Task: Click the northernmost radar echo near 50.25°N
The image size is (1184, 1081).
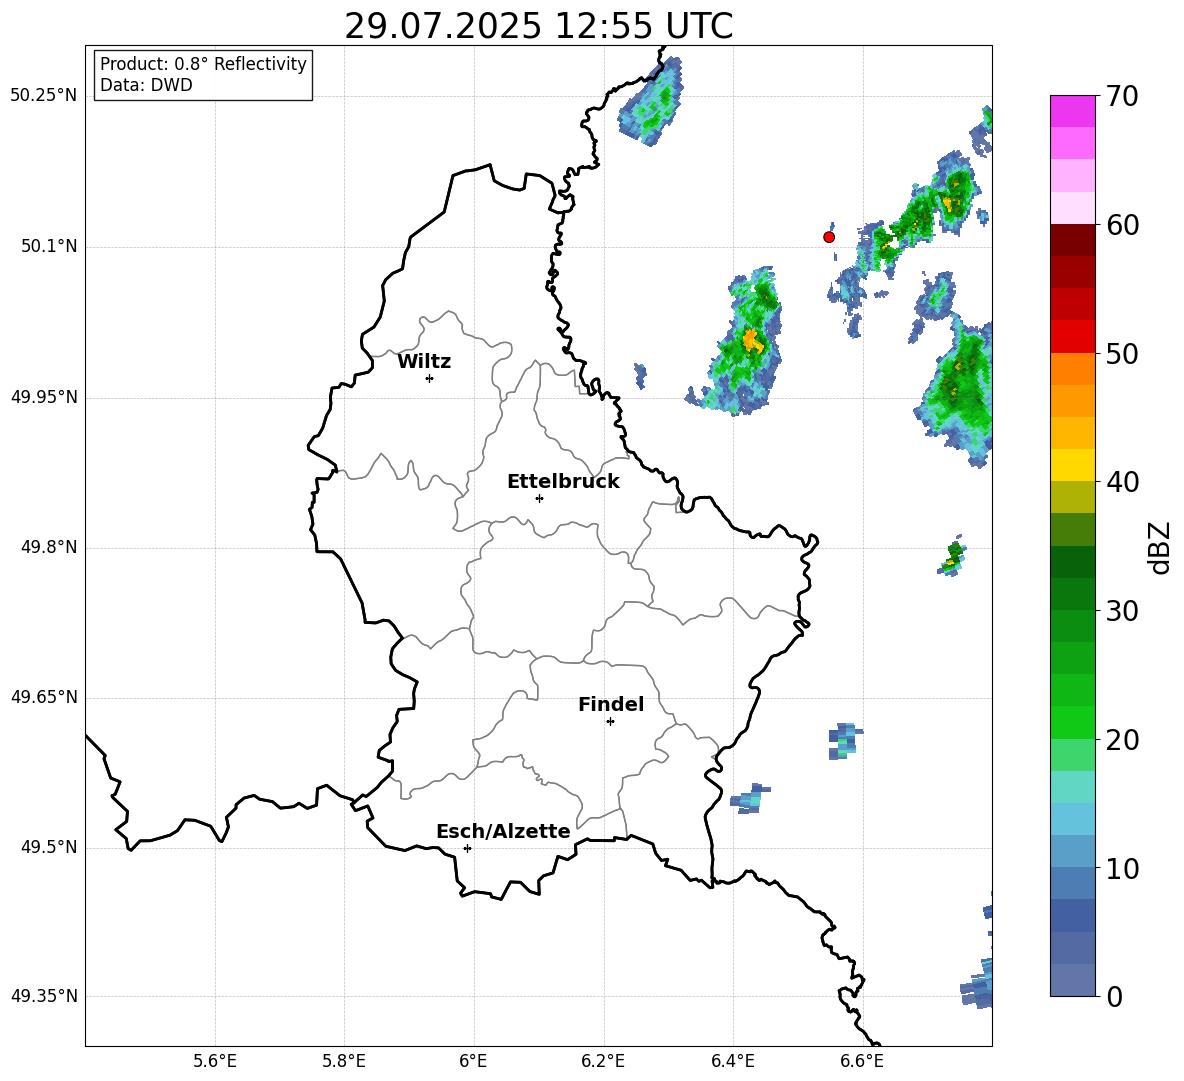Action: (x=652, y=102)
